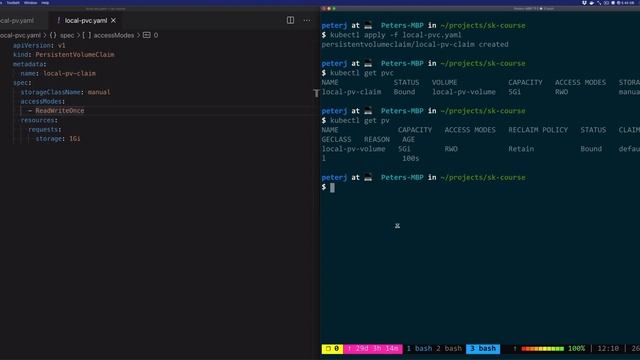Click the Retain reclaim policy value
The image size is (640, 360).
521,149
